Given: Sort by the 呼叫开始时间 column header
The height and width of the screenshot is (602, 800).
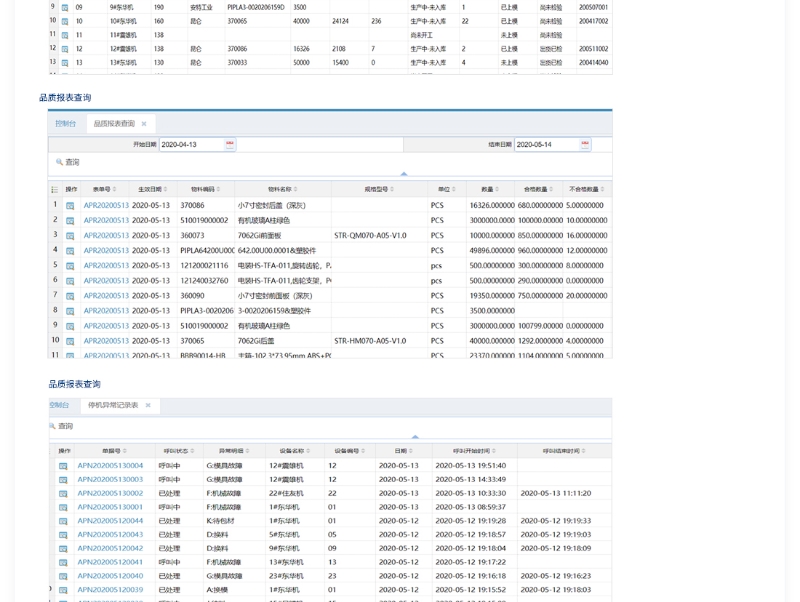Looking at the screenshot, I should coord(474,451).
